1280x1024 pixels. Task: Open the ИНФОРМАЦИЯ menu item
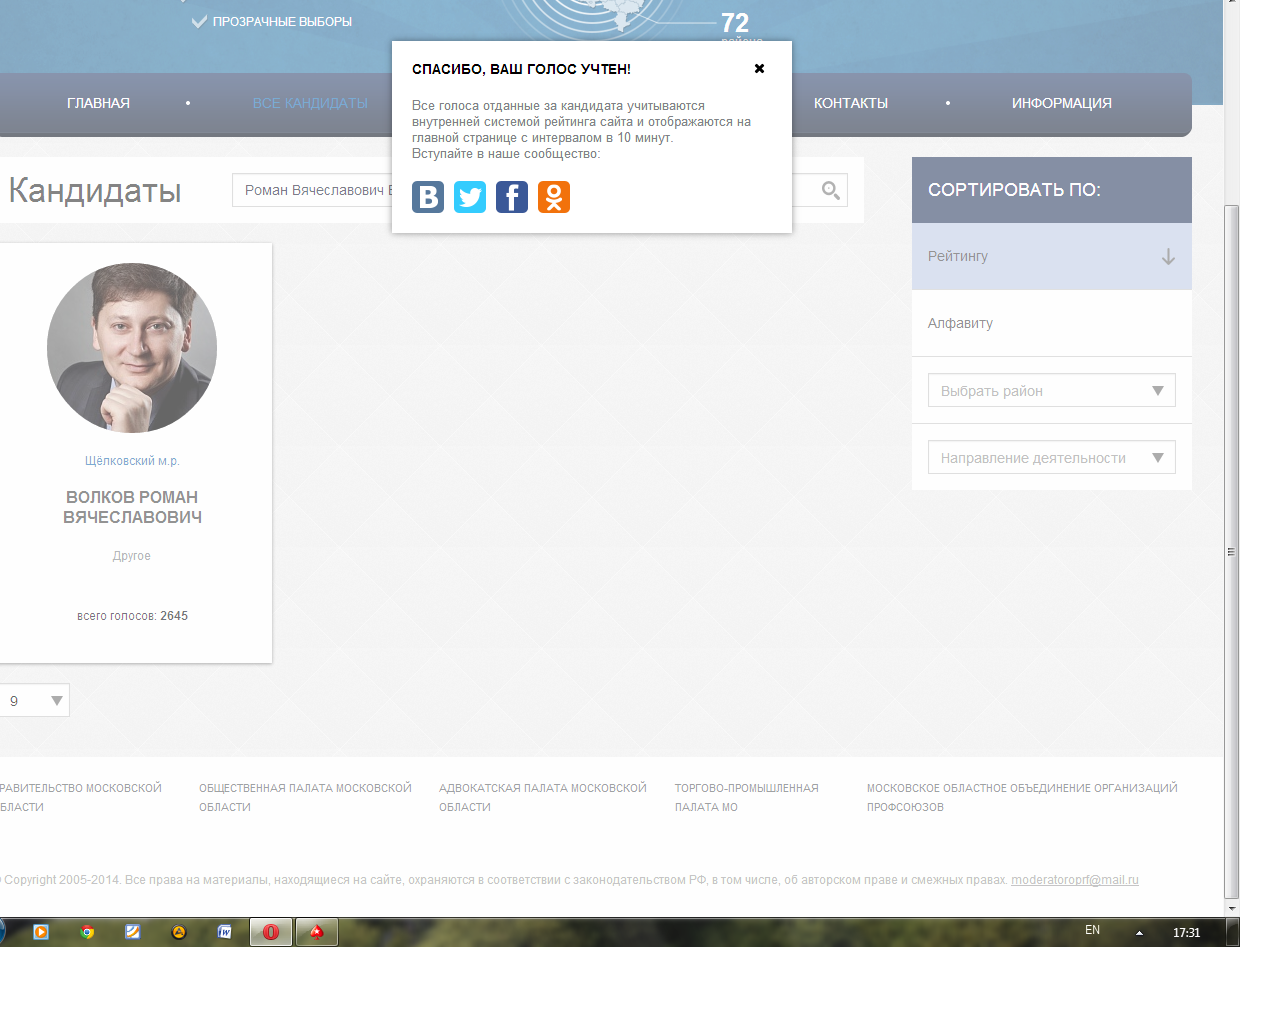(1062, 103)
